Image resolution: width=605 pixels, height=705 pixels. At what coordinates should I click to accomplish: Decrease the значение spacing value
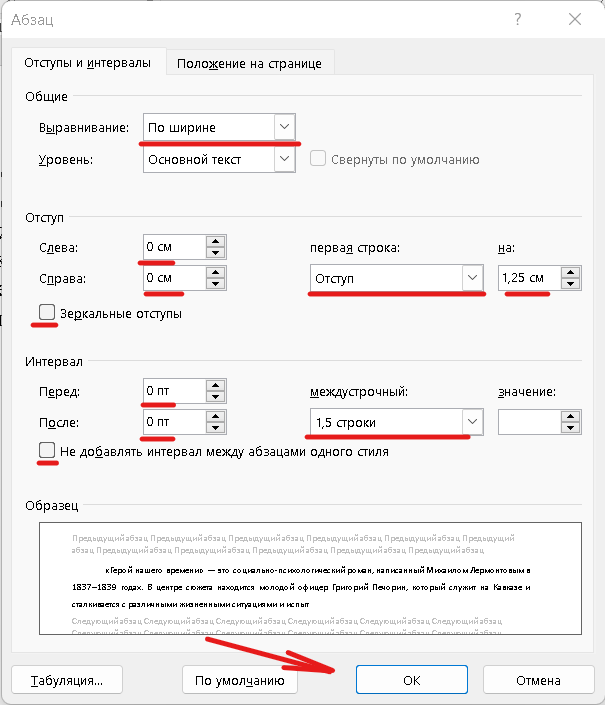tap(570, 428)
